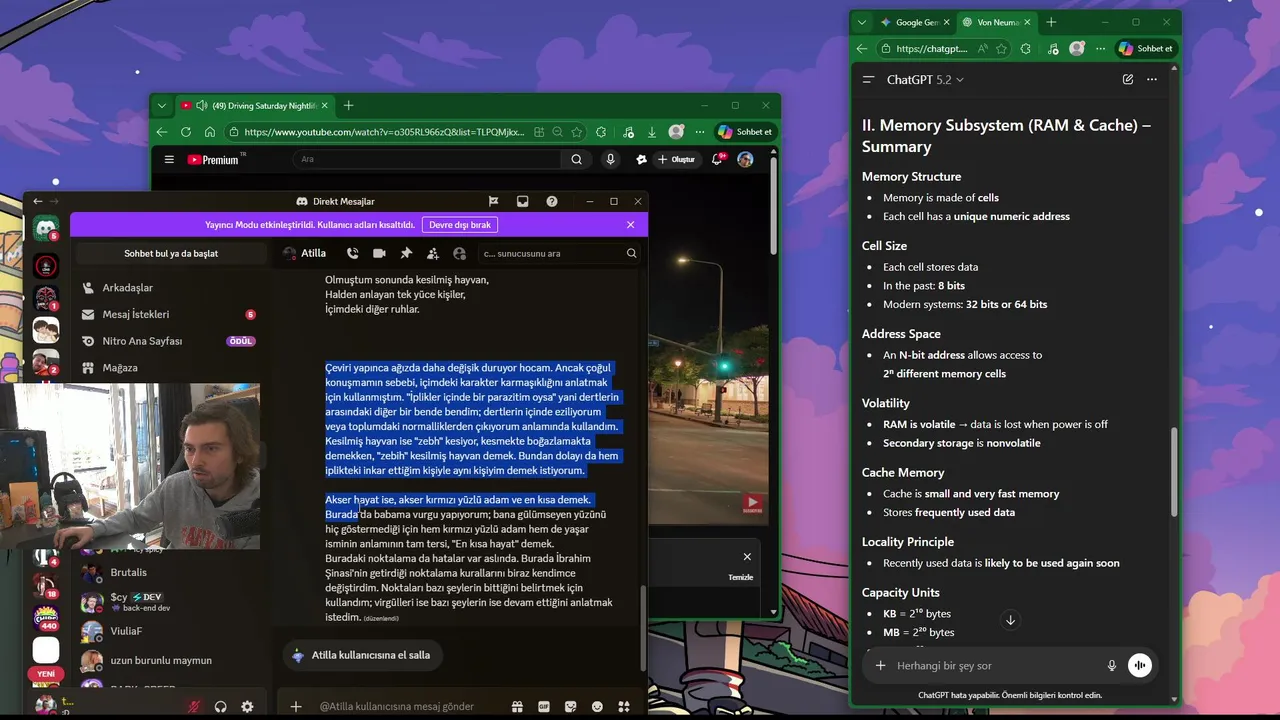1280x720 pixels.
Task: Open YouTube notifications bell
Action: click(x=717, y=159)
